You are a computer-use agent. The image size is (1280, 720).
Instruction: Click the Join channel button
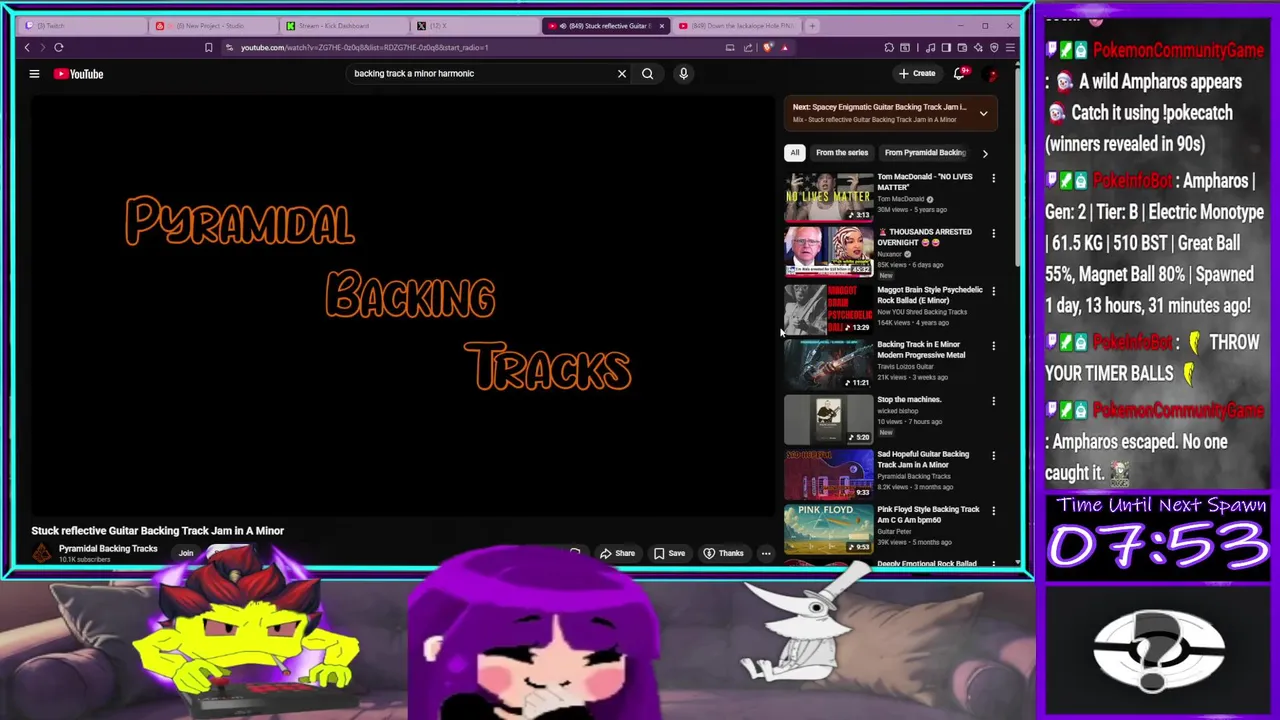point(186,553)
